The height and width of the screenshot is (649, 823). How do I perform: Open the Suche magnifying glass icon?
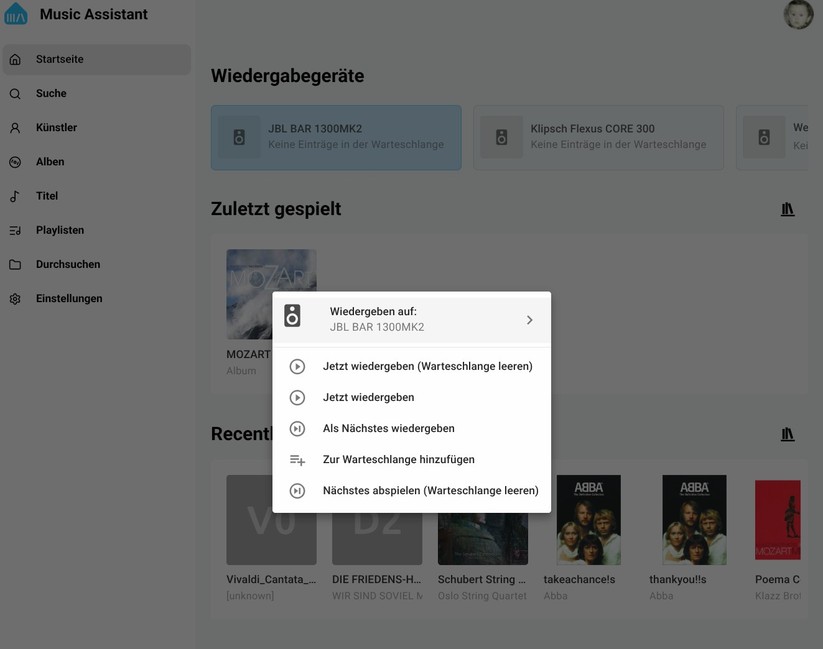click(16, 92)
